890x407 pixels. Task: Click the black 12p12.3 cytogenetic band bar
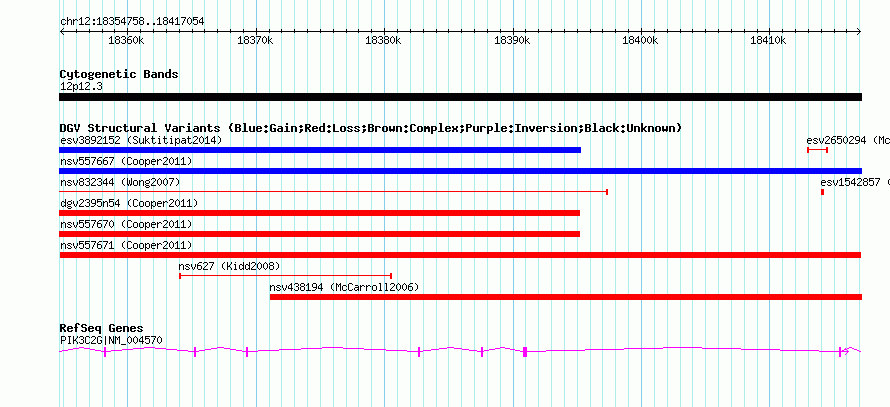(x=460, y=97)
